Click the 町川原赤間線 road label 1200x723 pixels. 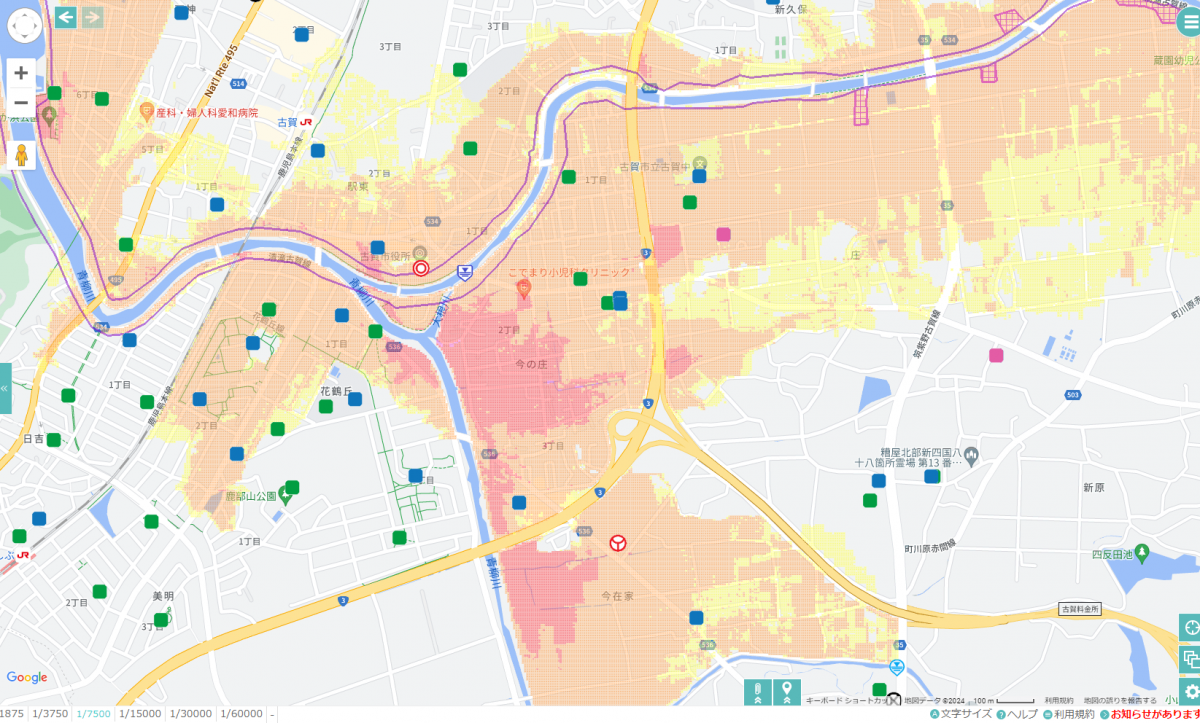pos(928,548)
